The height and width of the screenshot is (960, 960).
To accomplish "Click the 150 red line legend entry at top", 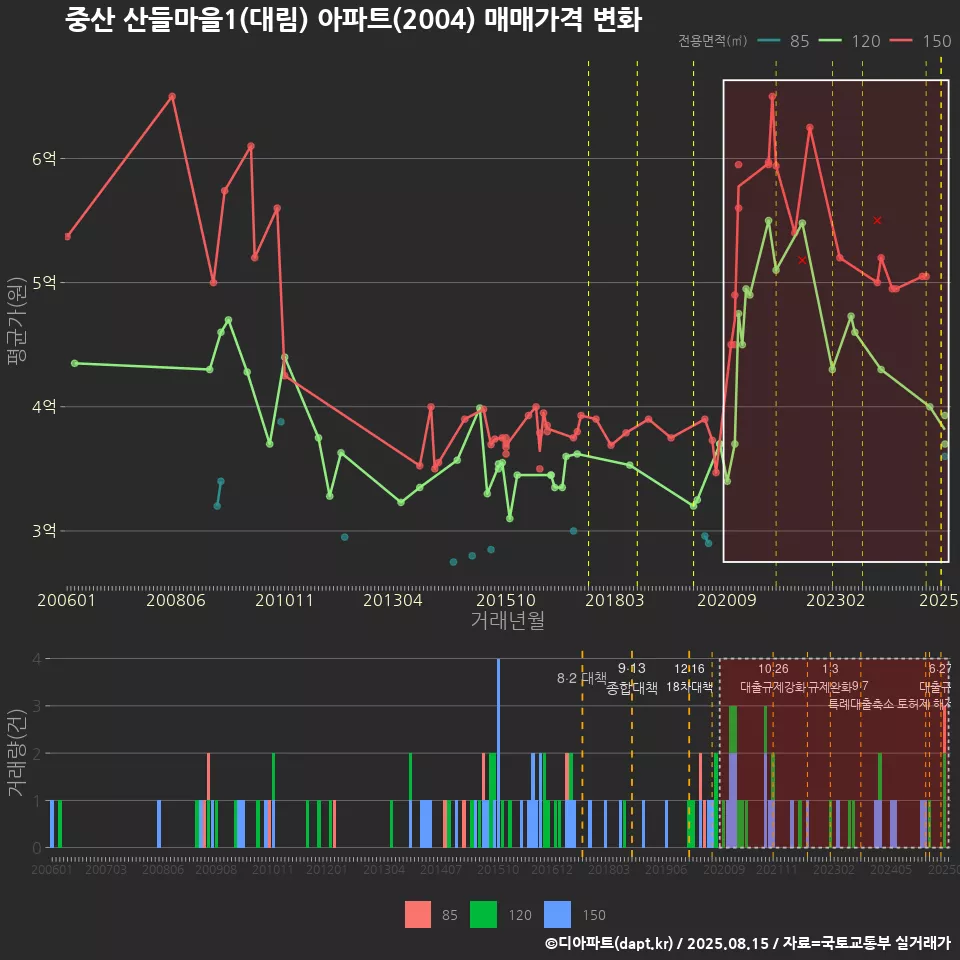I will [920, 41].
